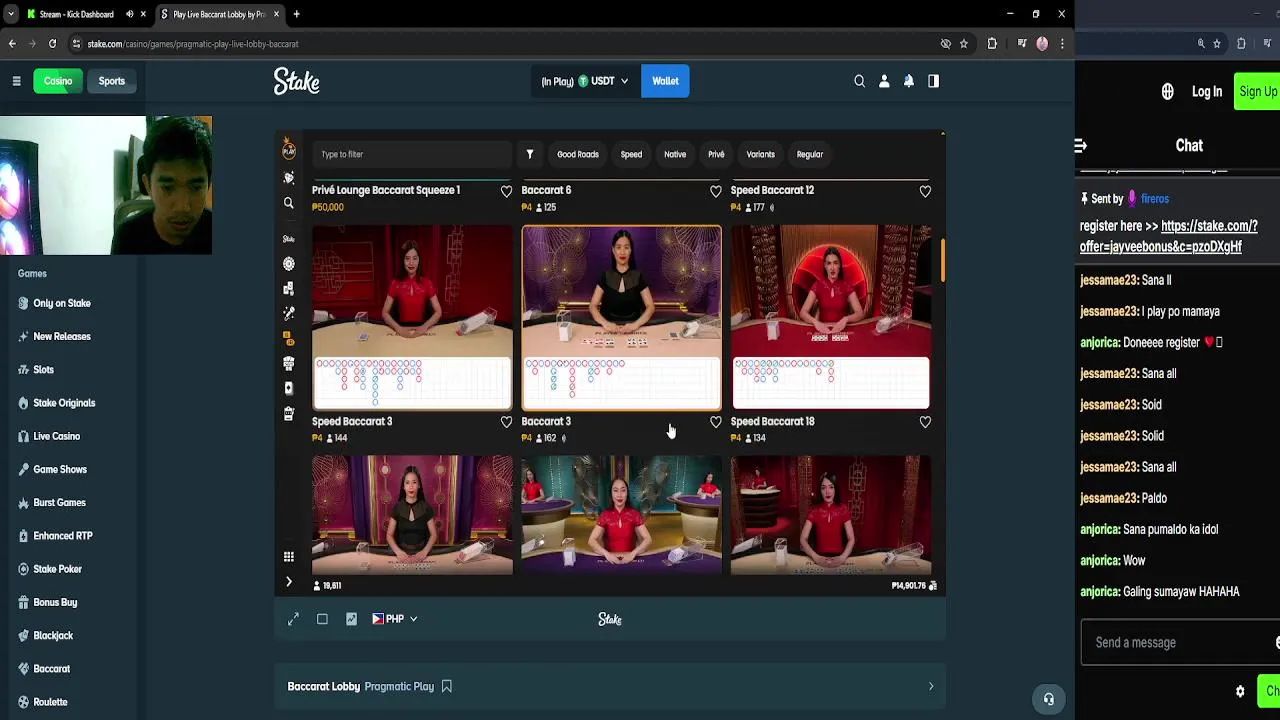Open the filter funnel icon
Viewport: 1280px width, 720px height.
tap(529, 154)
